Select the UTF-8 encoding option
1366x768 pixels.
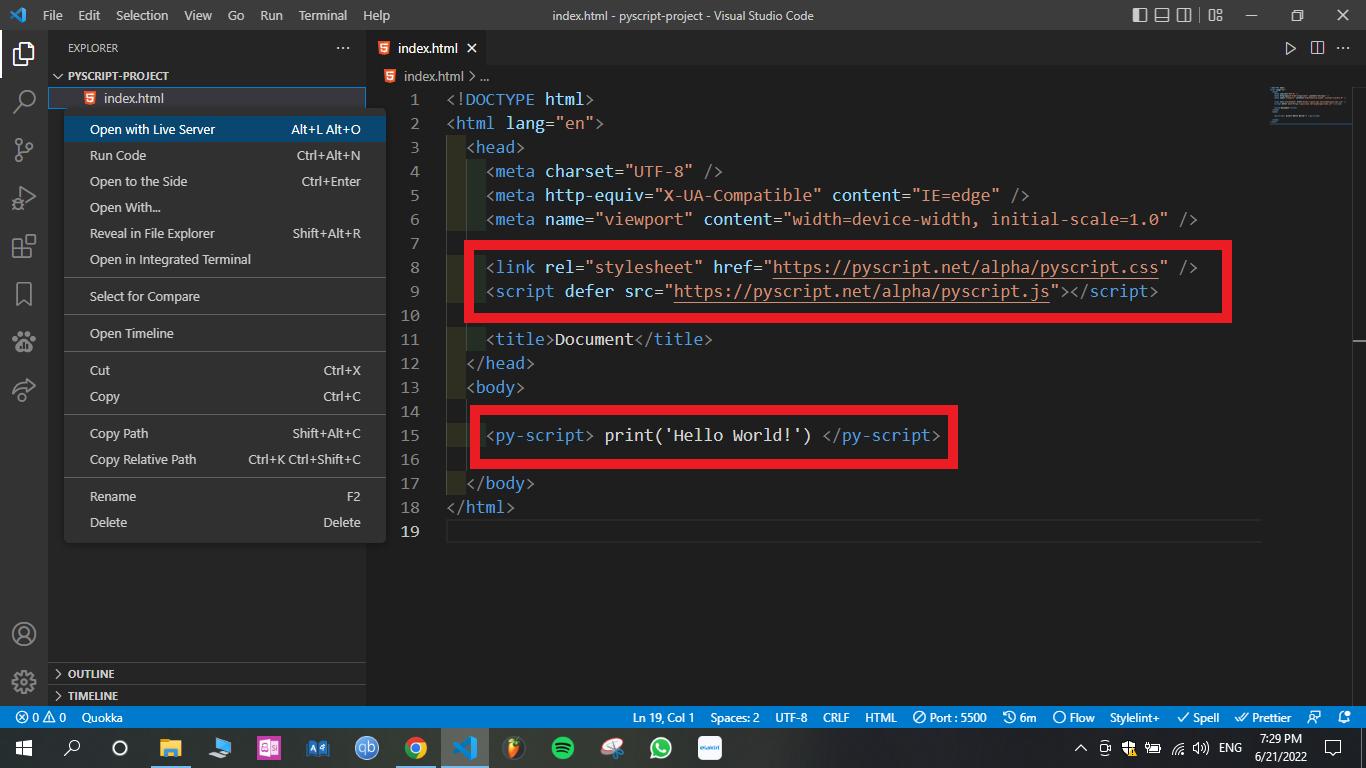click(791, 718)
